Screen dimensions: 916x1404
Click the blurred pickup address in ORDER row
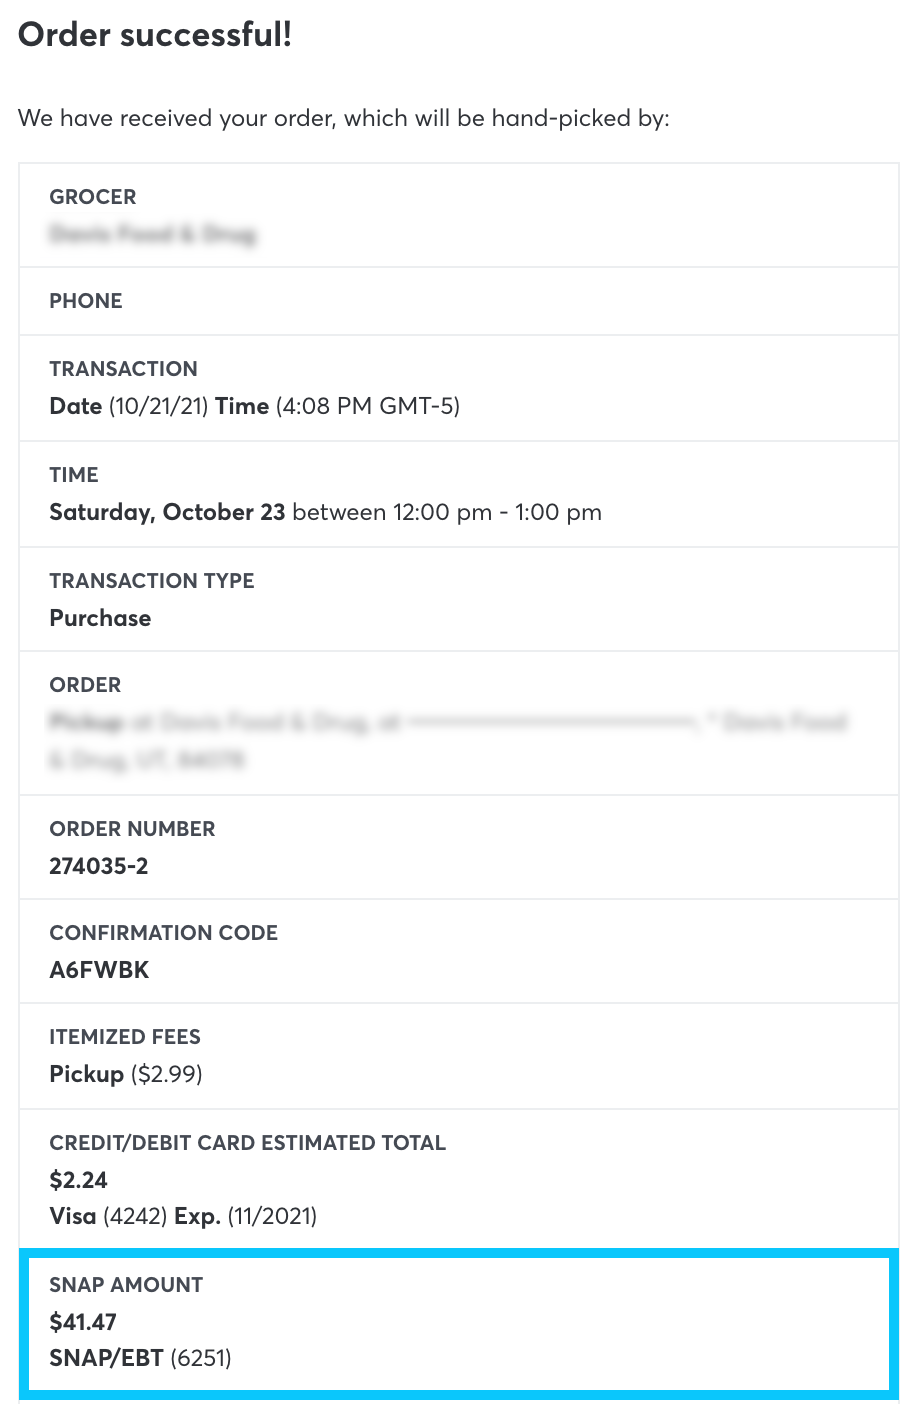tap(448, 740)
